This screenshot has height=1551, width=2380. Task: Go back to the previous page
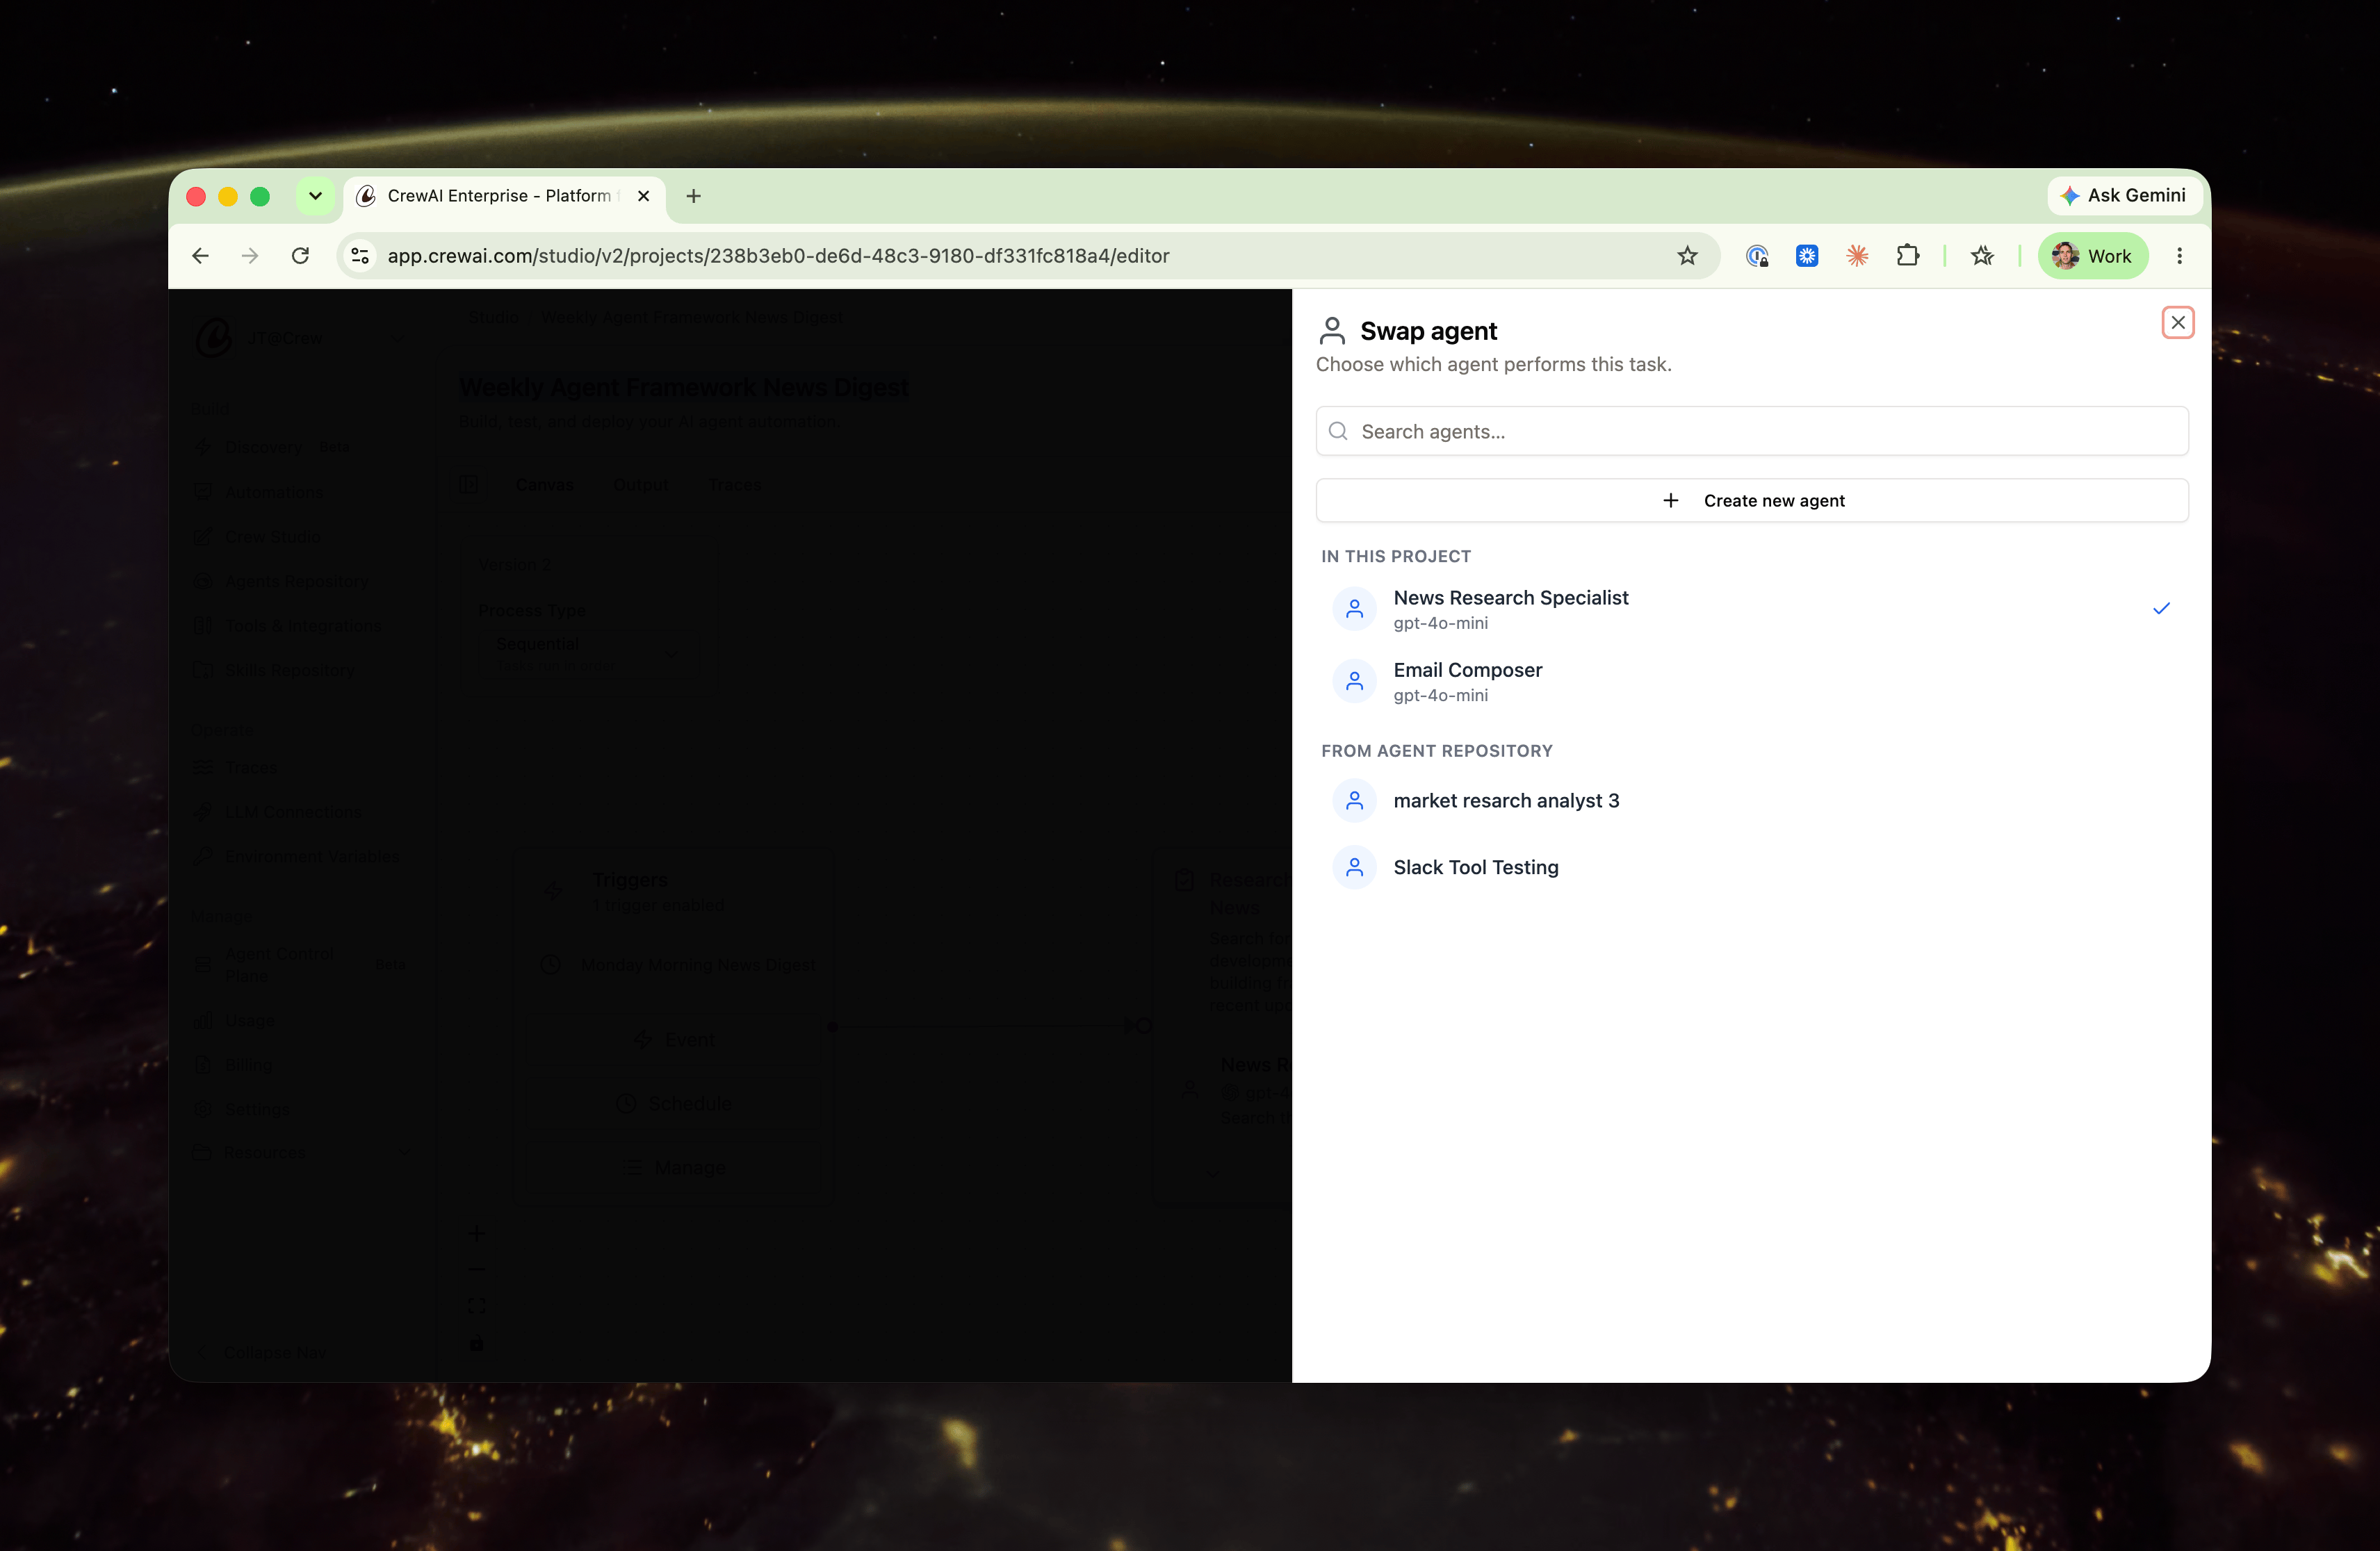click(x=200, y=256)
